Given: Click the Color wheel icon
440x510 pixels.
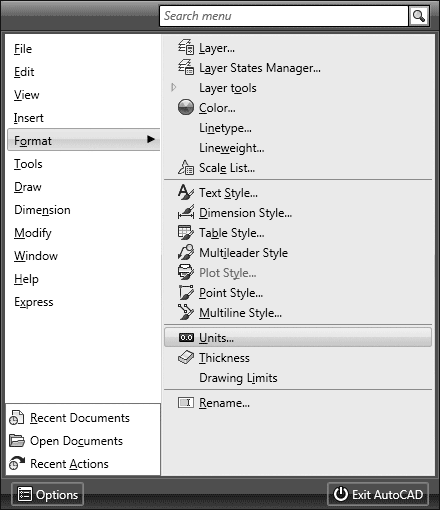Looking at the screenshot, I should coord(186,107).
